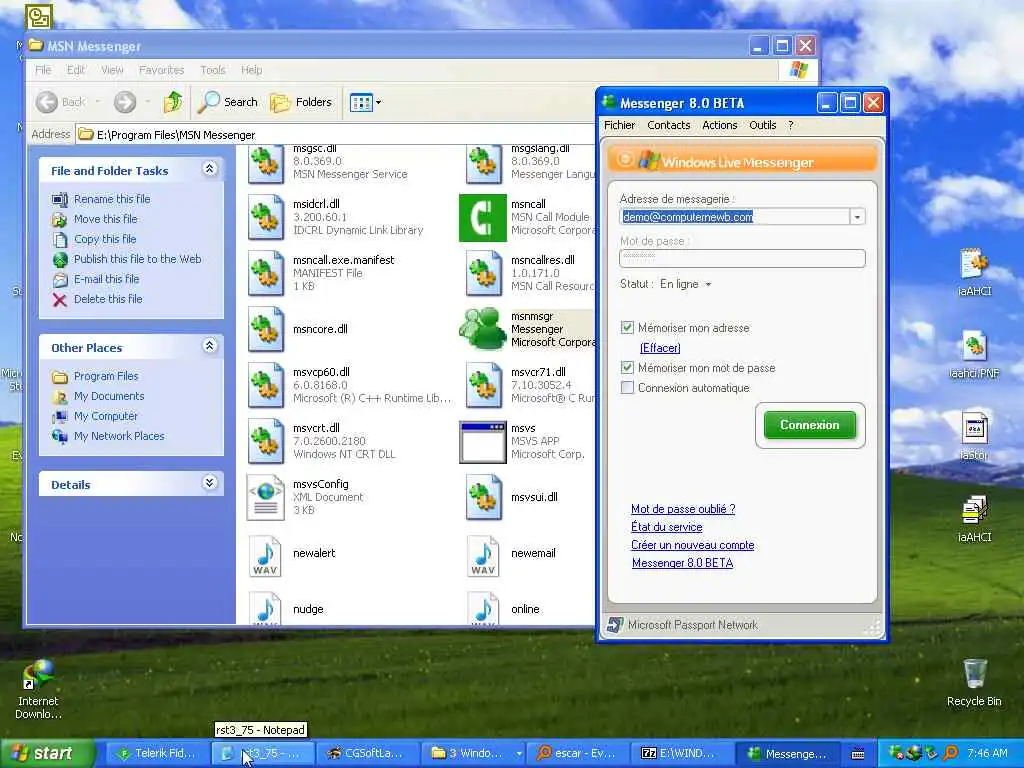
Task: Click E-mail this file task
Action: (106, 279)
